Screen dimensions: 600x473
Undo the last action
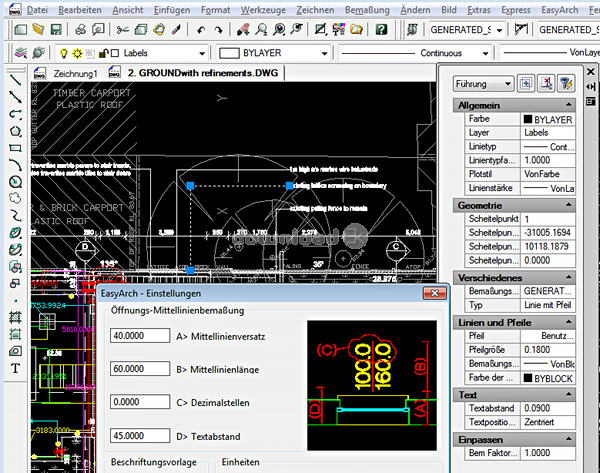pos(201,30)
